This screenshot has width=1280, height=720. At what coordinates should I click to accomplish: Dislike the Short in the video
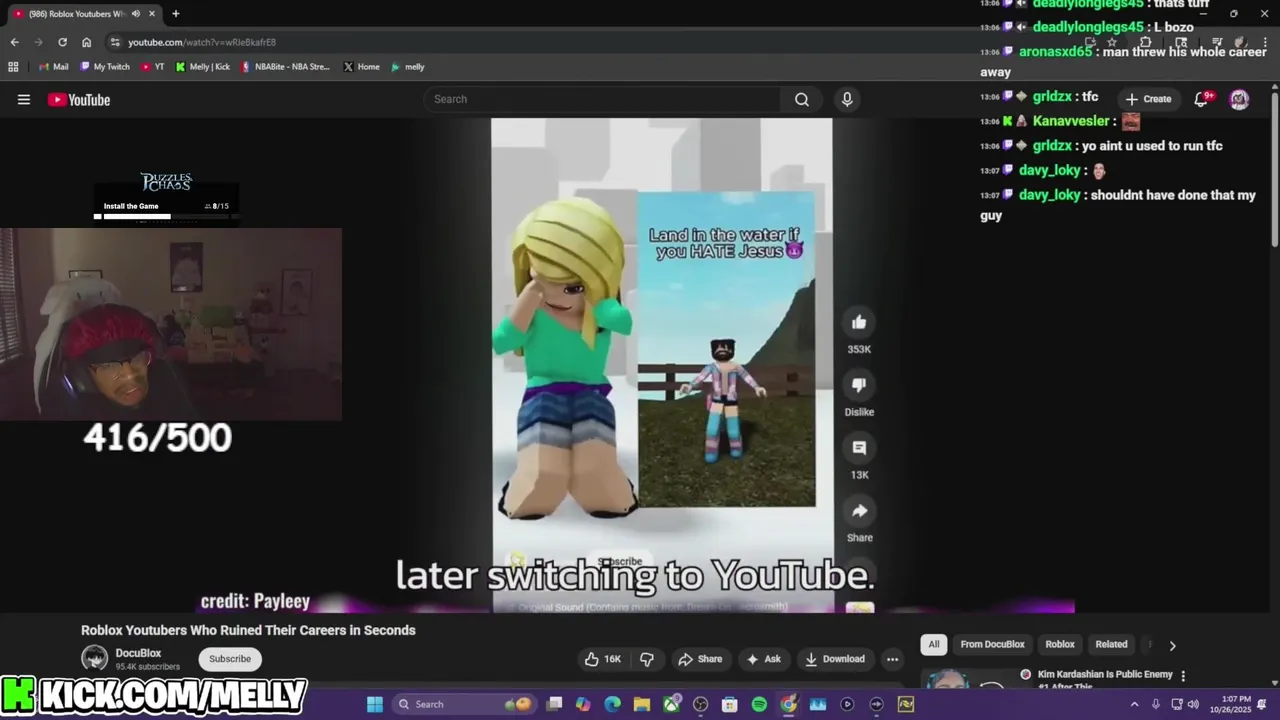[859, 385]
